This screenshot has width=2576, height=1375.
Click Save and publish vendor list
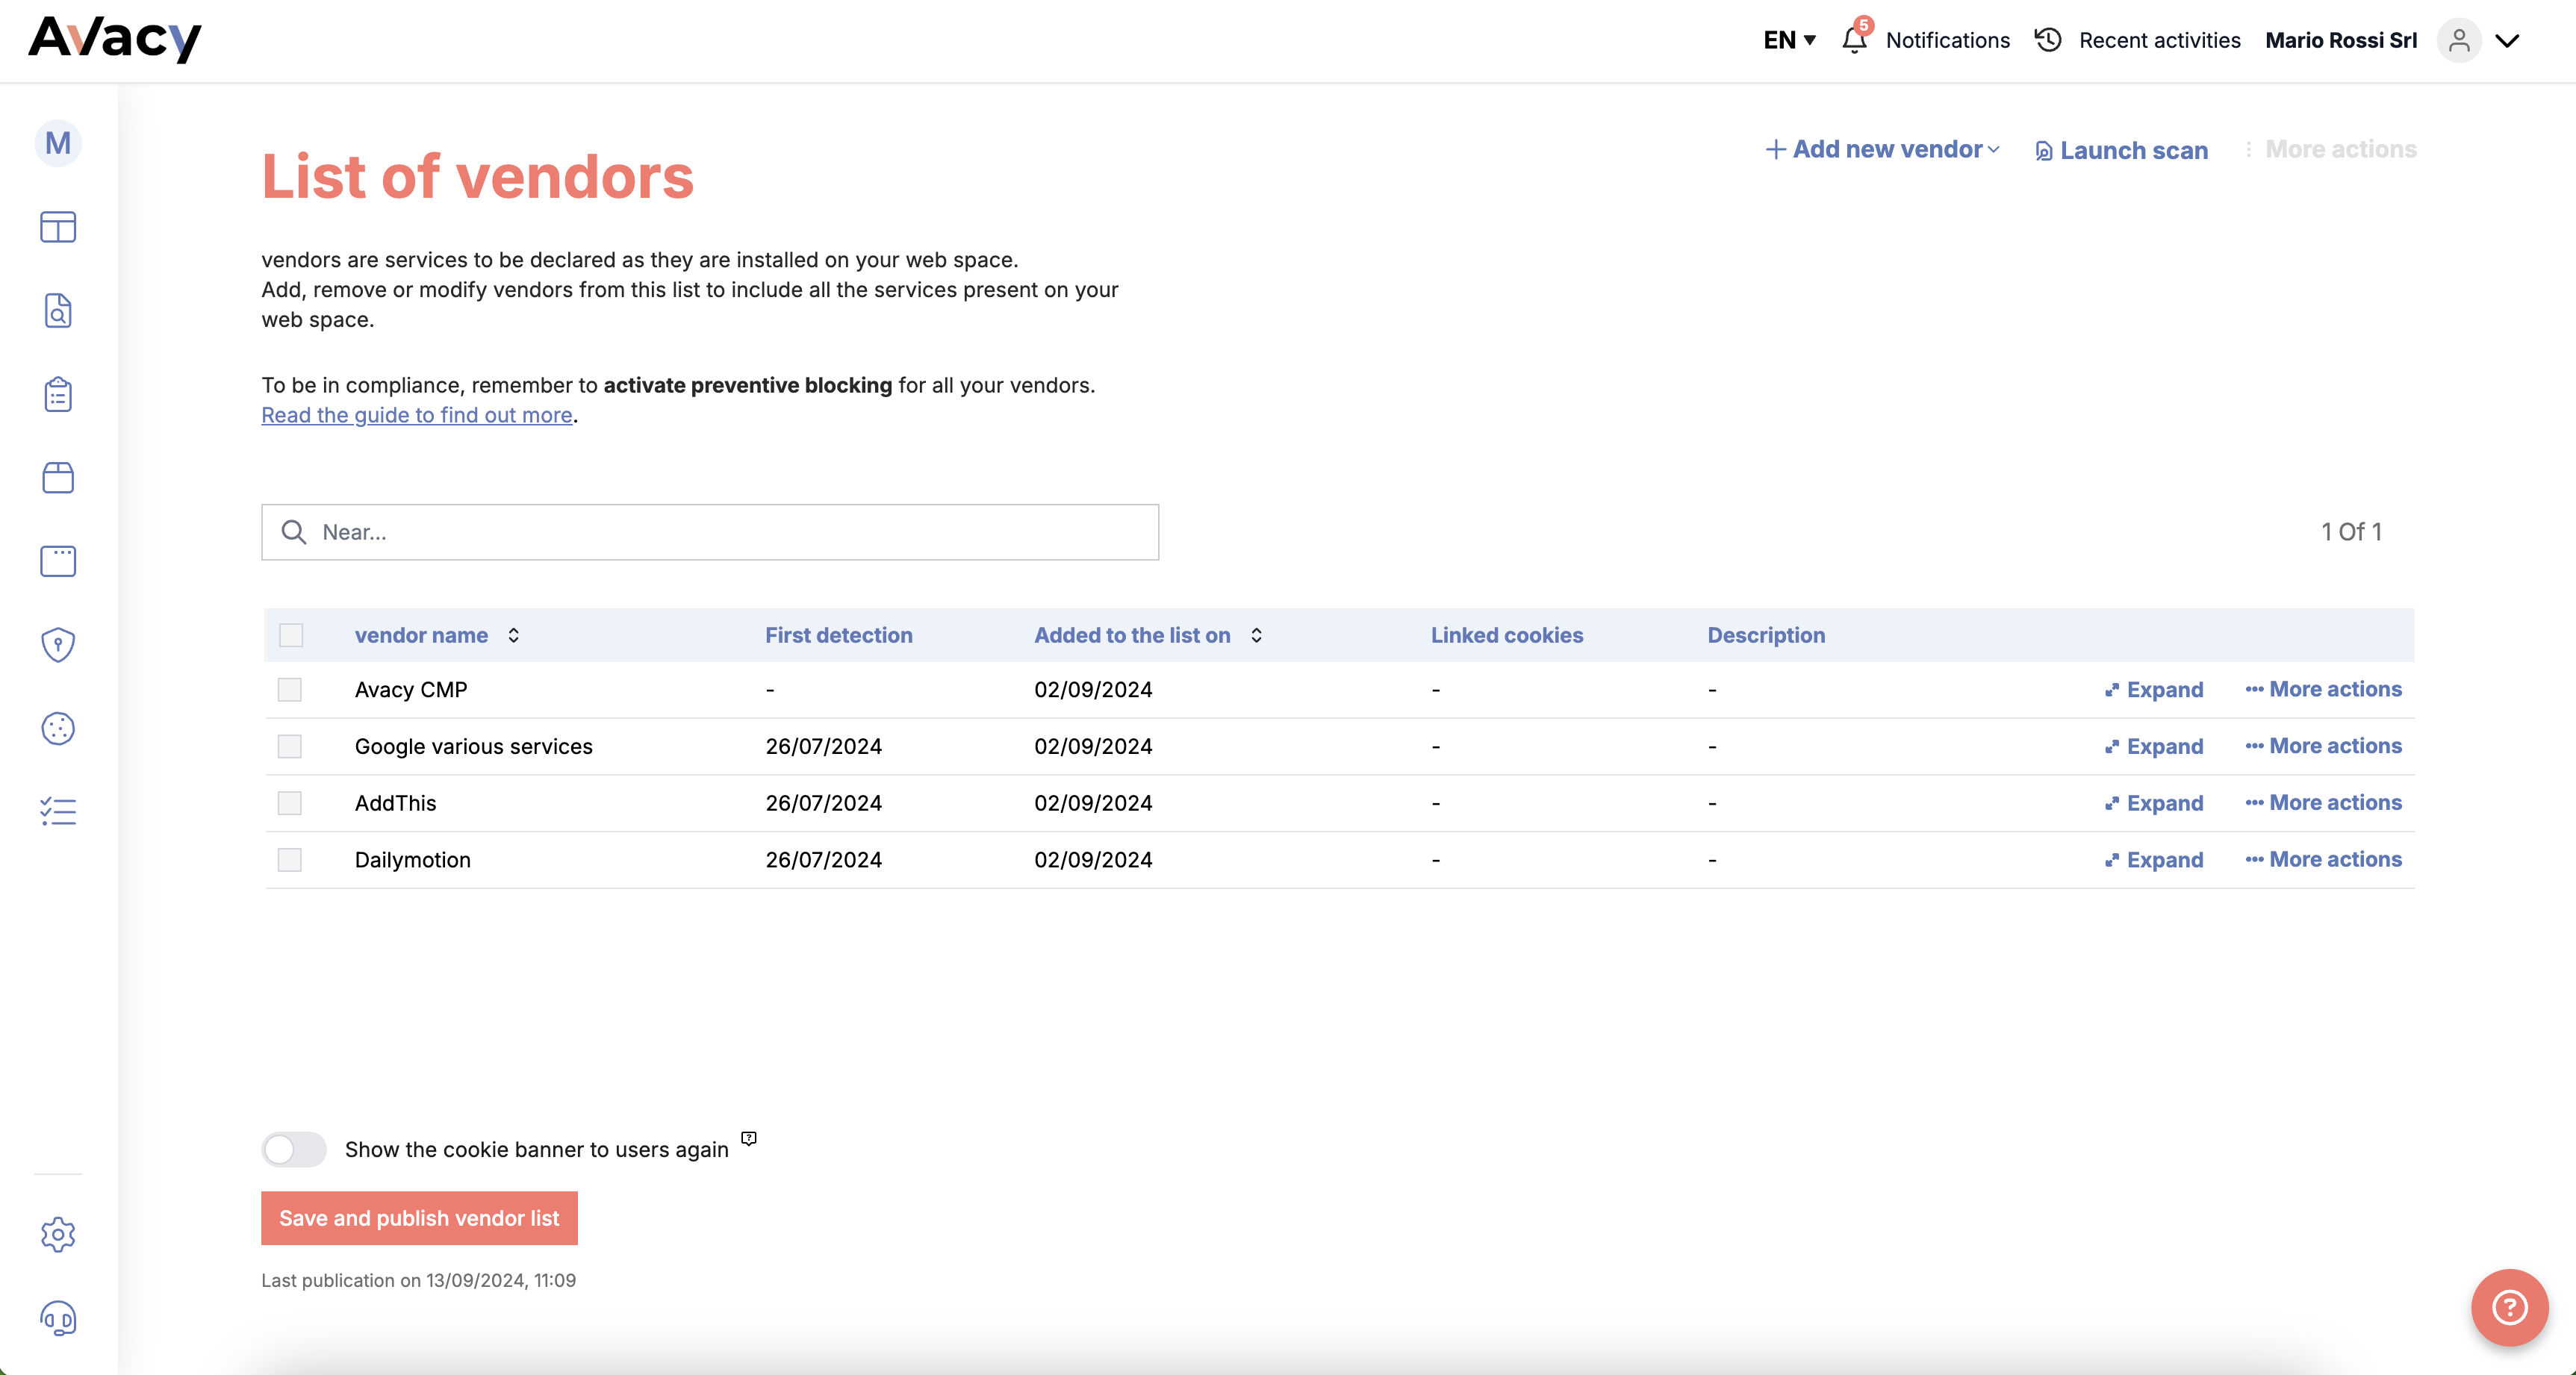click(419, 1218)
